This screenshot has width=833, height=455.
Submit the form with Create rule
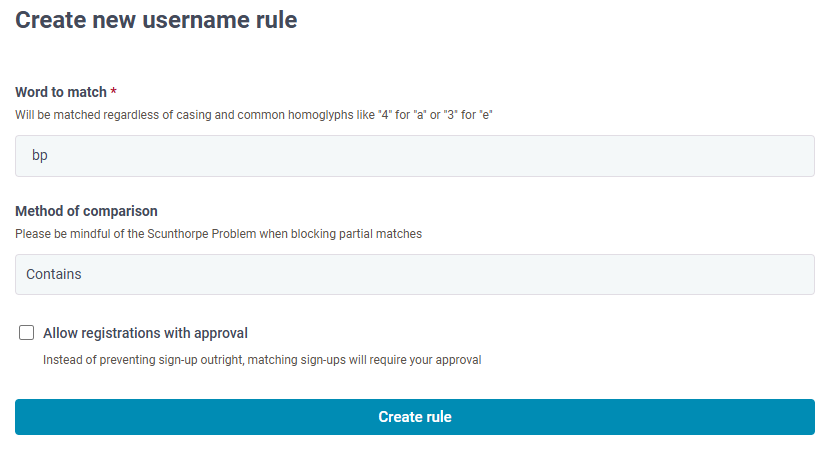414,417
